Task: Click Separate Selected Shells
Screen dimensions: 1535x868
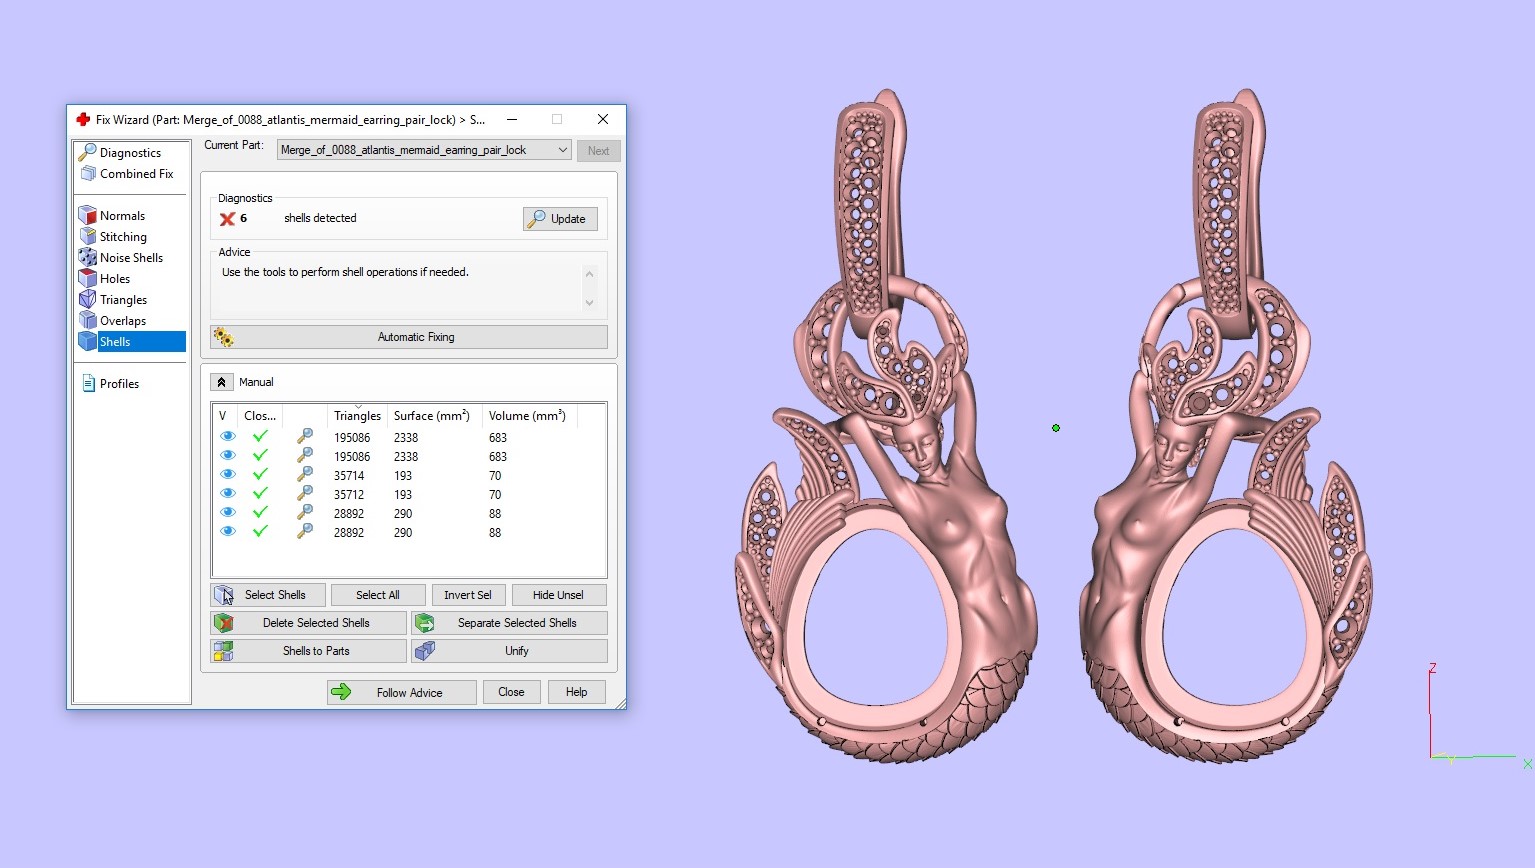Action: (509, 623)
